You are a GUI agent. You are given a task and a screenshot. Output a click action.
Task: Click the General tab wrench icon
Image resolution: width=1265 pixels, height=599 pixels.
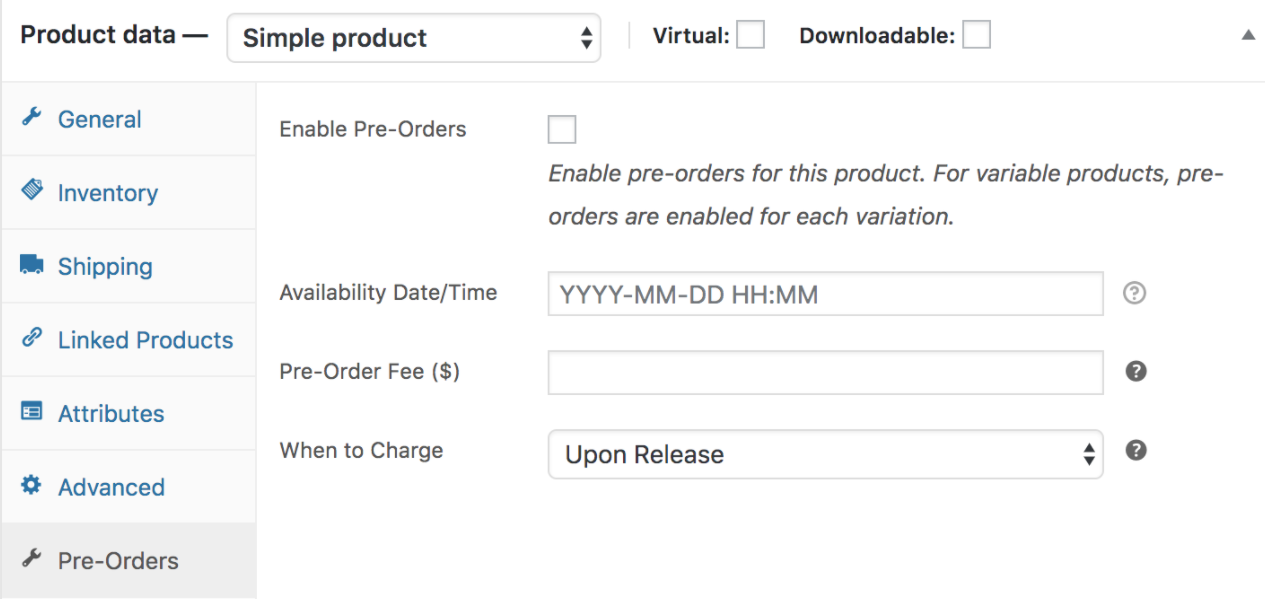click(x=32, y=118)
